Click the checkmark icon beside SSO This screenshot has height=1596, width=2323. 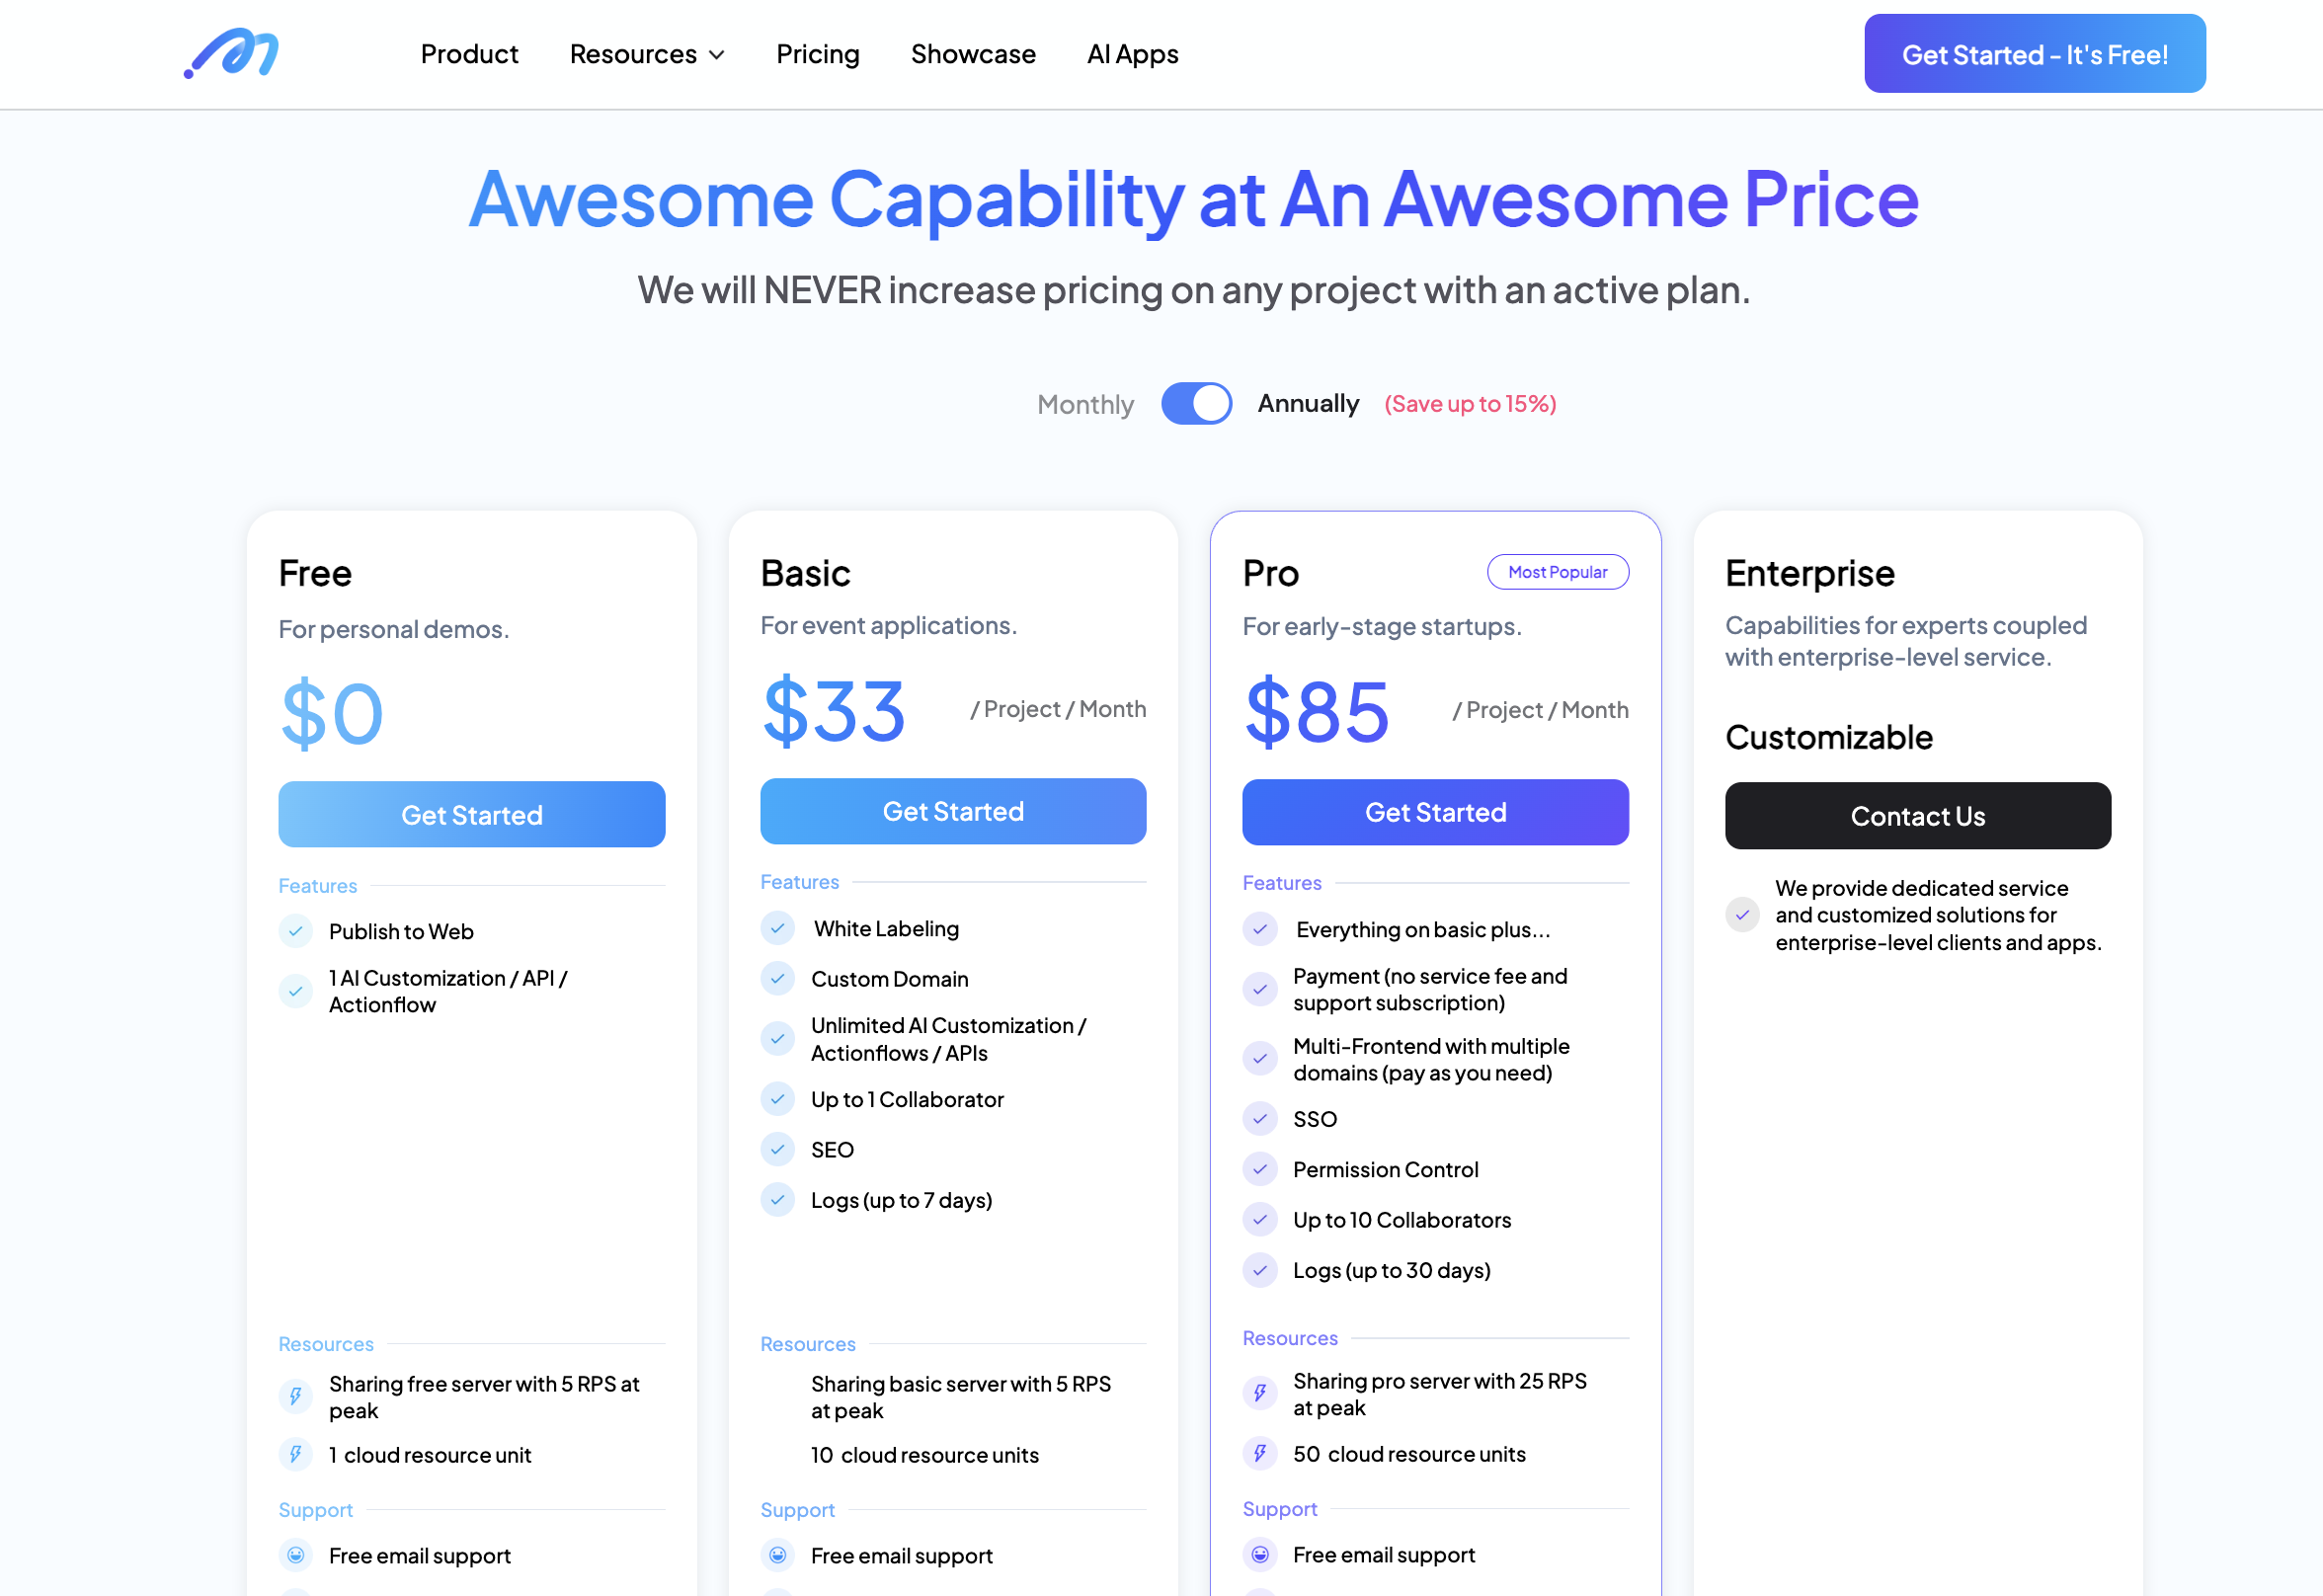[1259, 1118]
